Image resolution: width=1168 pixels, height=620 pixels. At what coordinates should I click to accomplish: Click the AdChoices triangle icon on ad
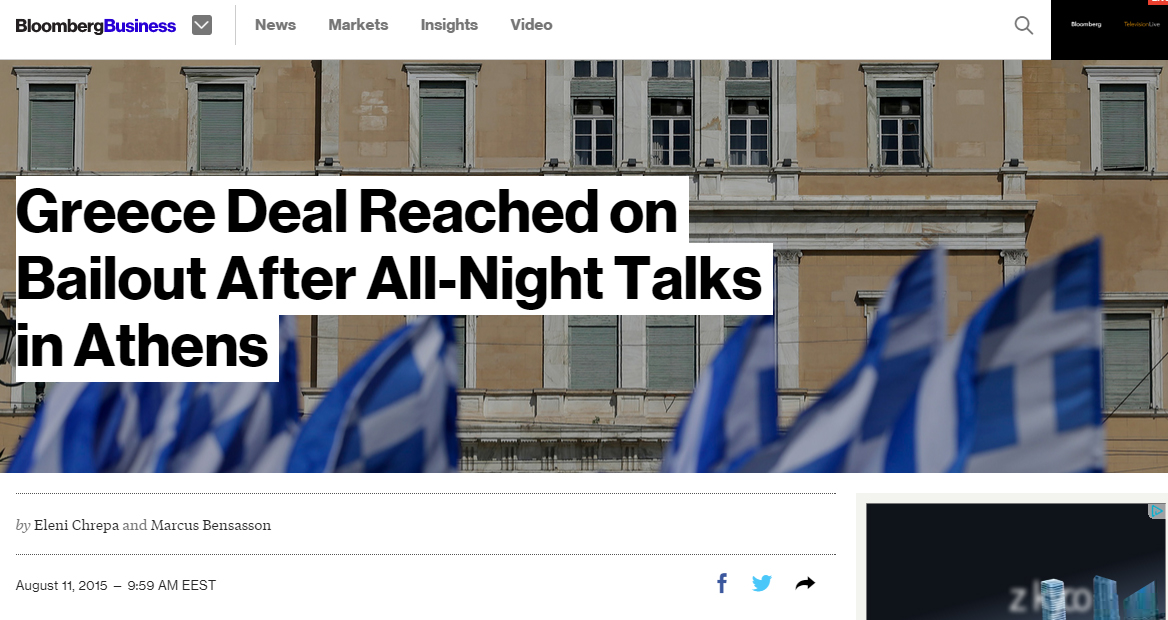(1157, 511)
